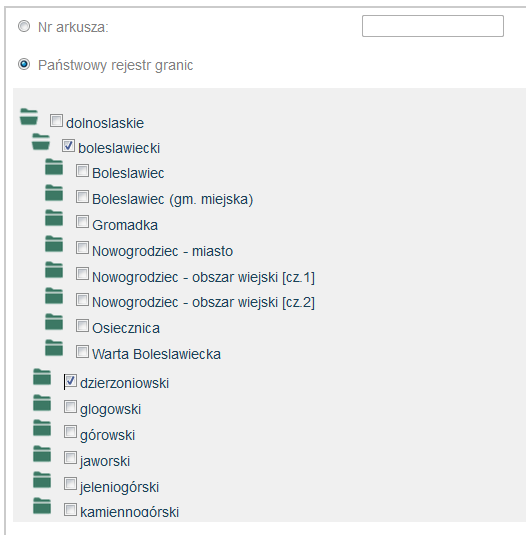Expand the glogowski folder
The height and width of the screenshot is (535, 526).
click(42, 403)
